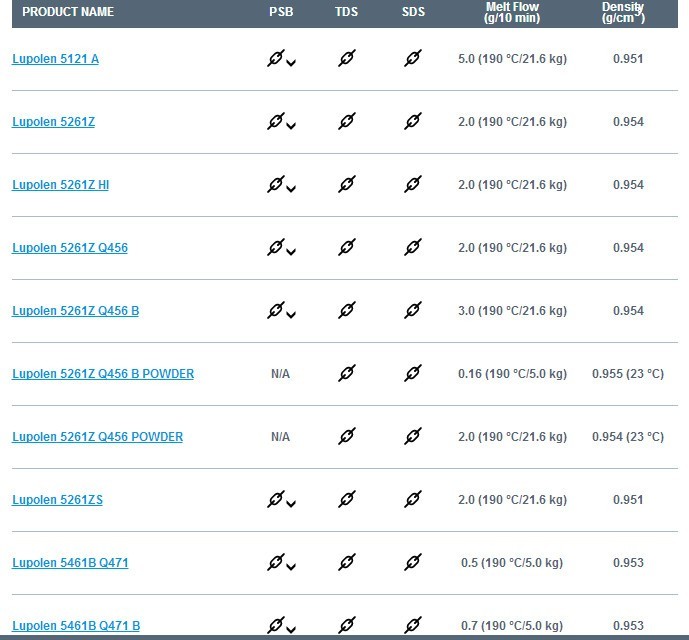Open TDS link icon for Lupolen 5261Z Q456 row

[x=347, y=247]
